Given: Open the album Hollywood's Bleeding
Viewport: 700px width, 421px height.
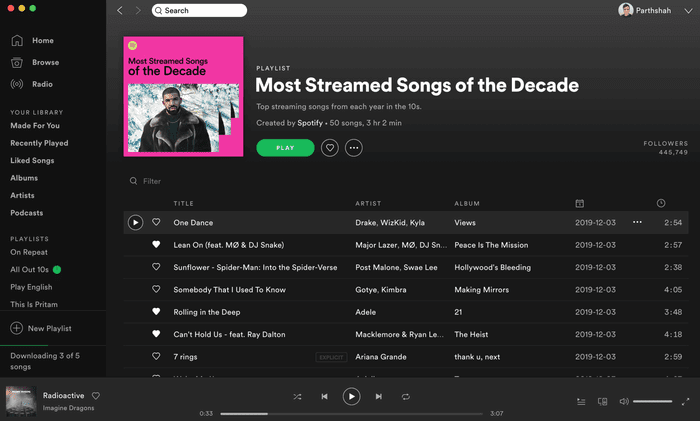Looking at the screenshot, I should (492, 267).
